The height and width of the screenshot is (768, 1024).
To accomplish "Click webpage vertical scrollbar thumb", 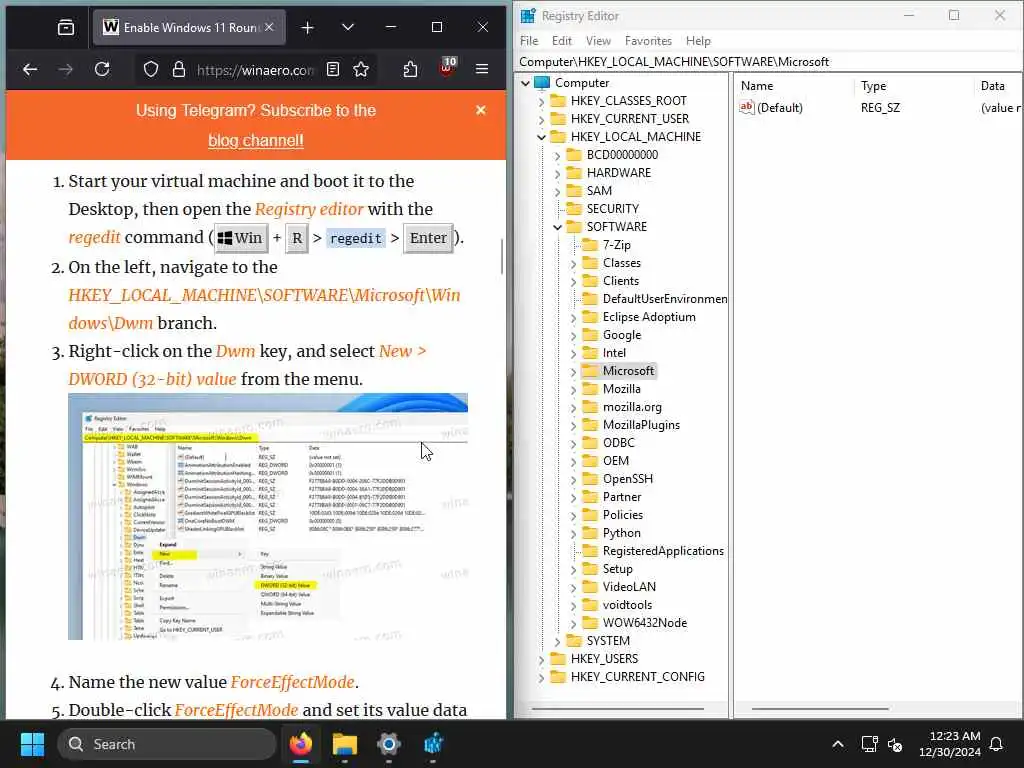I will 502,256.
